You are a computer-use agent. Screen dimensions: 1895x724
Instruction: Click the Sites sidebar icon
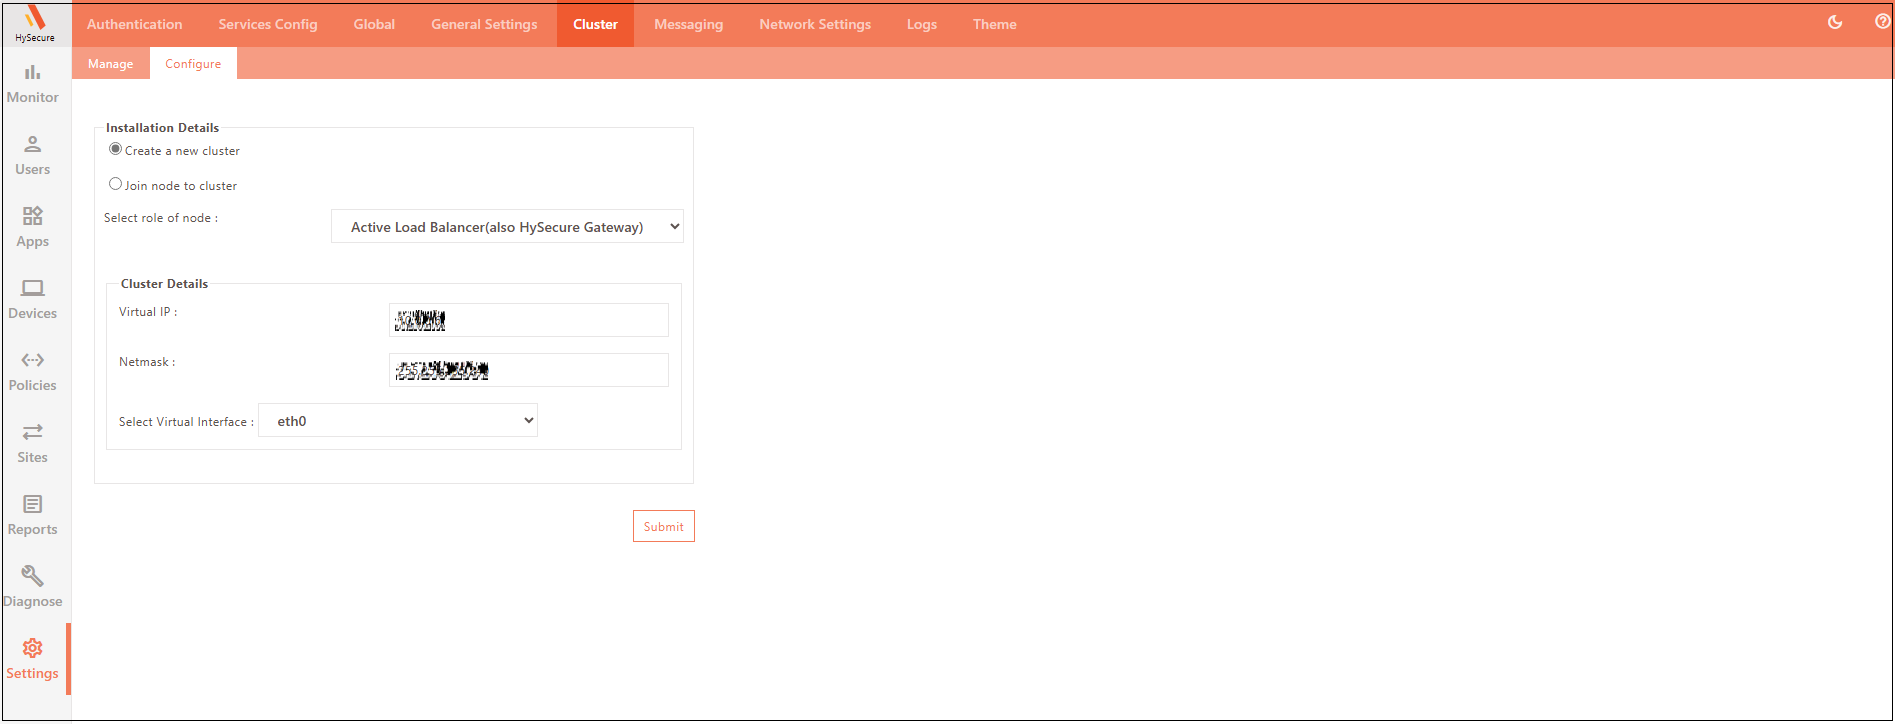[33, 443]
